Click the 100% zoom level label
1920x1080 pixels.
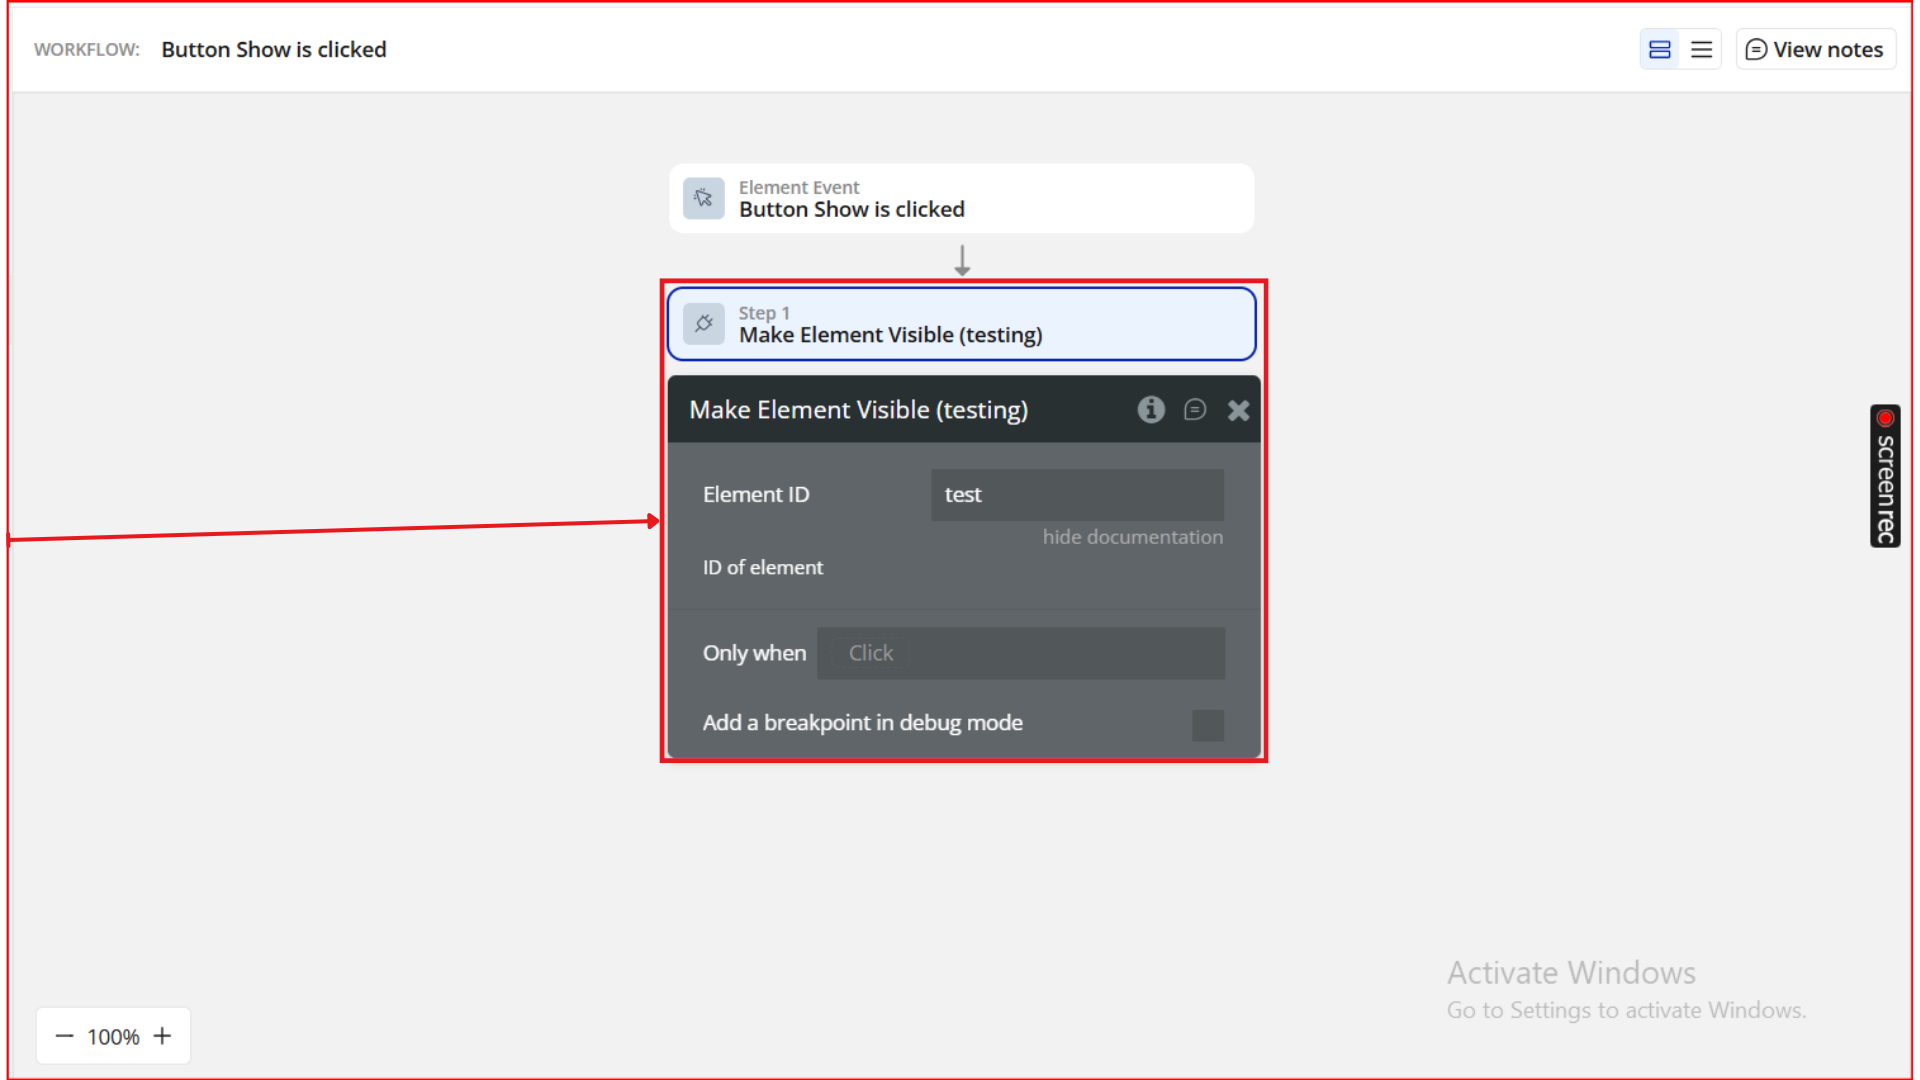pos(113,1037)
